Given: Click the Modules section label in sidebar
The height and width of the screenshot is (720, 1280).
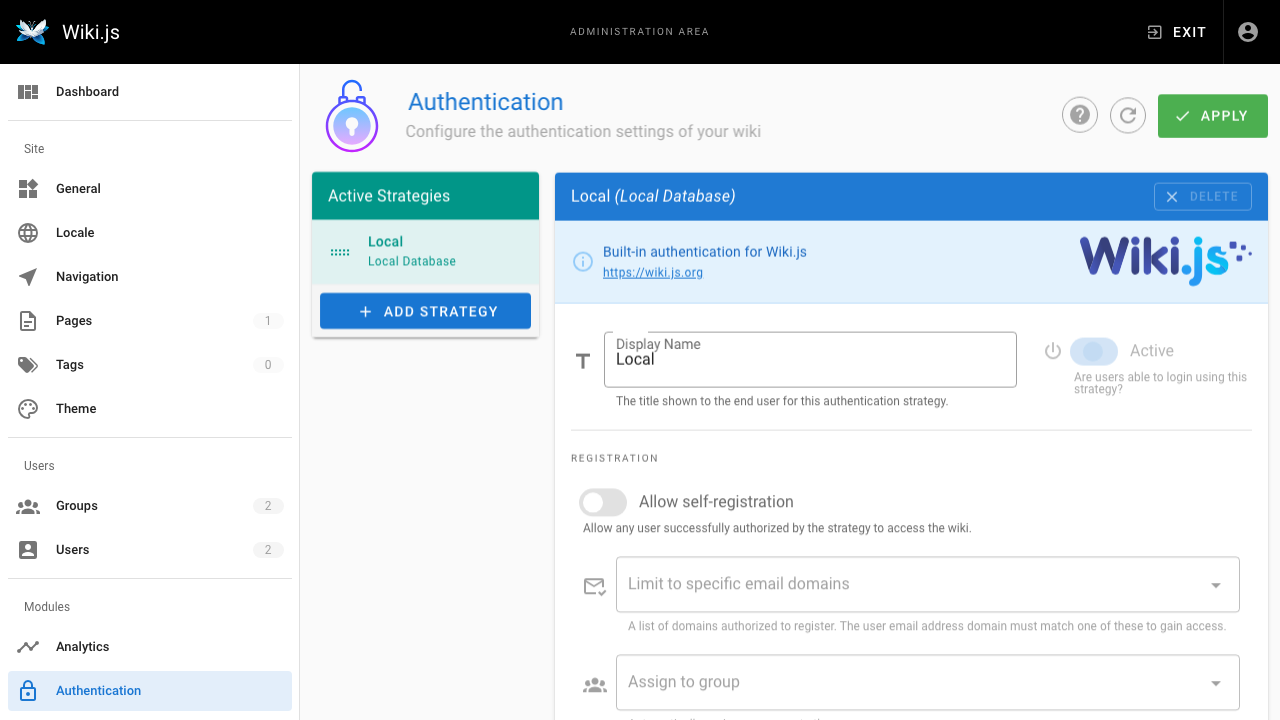Looking at the screenshot, I should point(47,607).
